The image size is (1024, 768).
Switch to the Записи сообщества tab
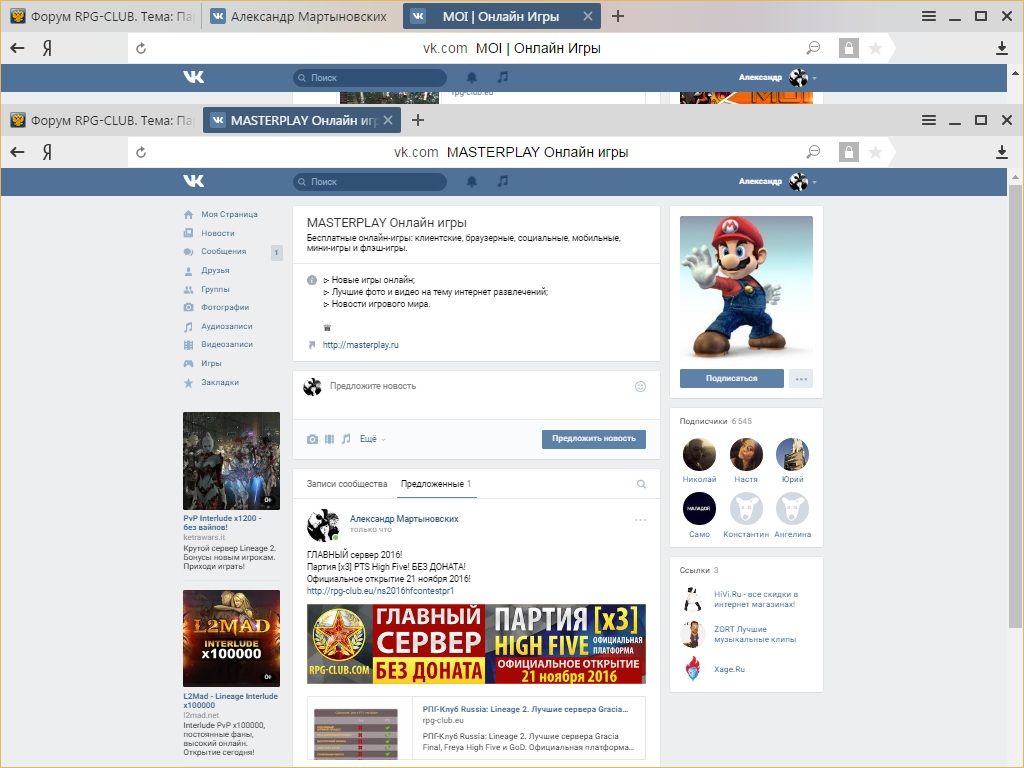click(x=346, y=484)
